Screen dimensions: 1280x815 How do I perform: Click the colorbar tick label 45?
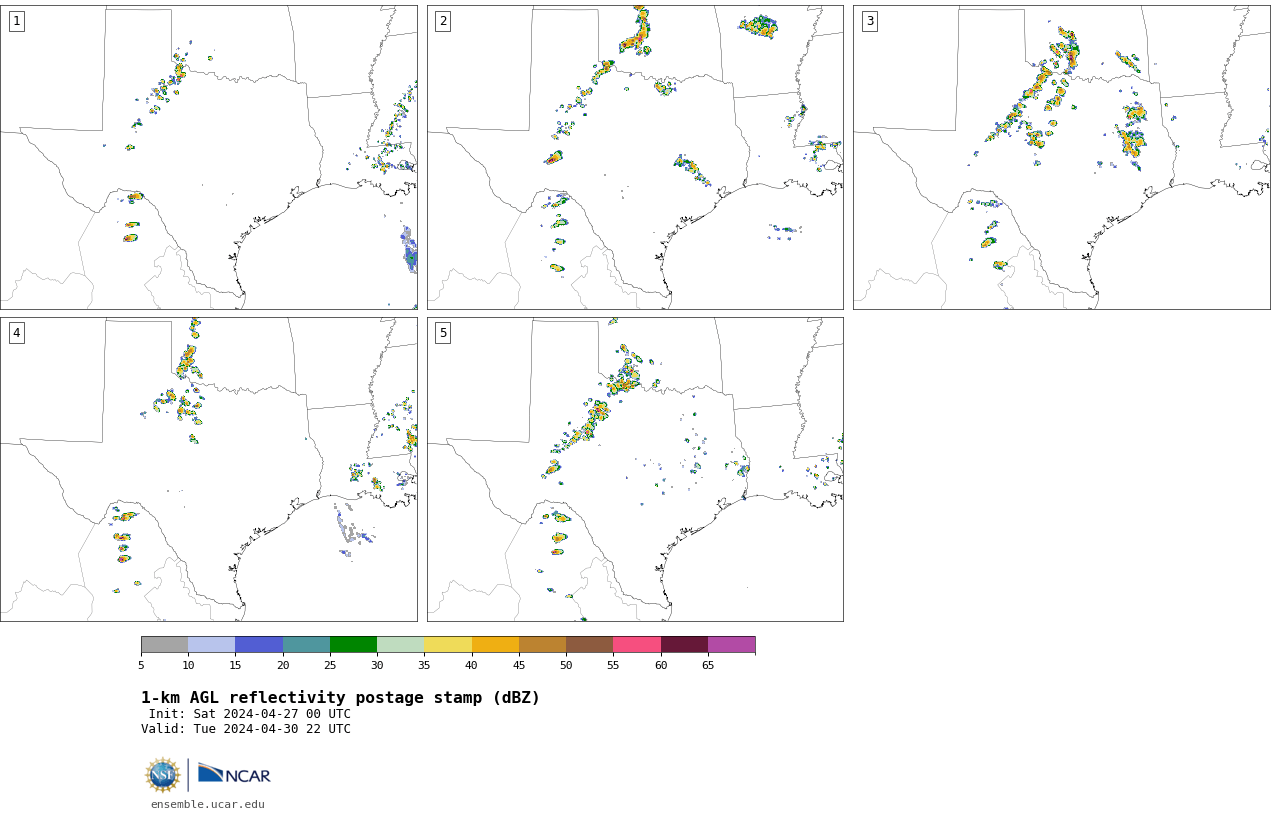point(519,665)
